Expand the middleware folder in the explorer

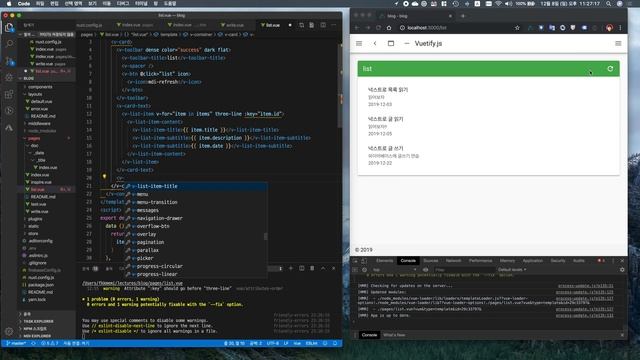pyautogui.click(x=39, y=123)
